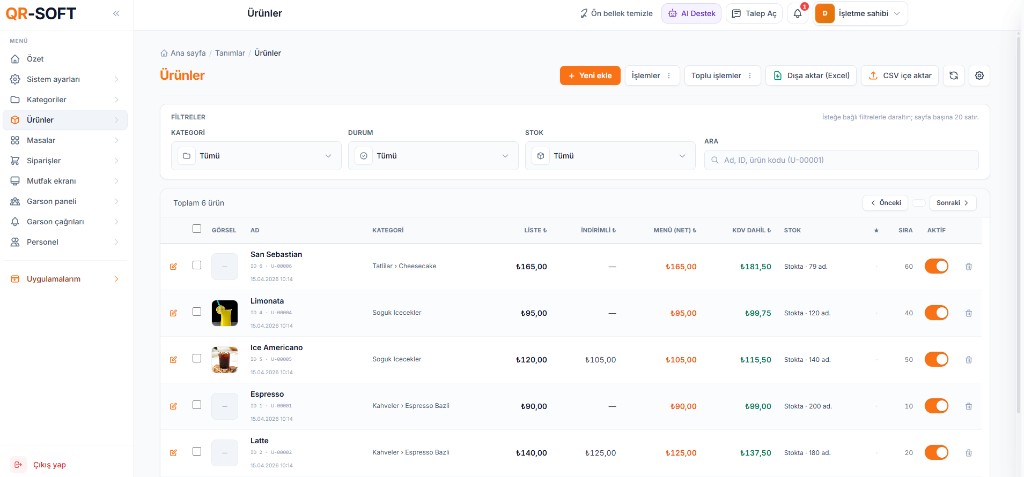
Task: Go to Mutfak ekranı in the sidebar
Action: [x=50, y=181]
